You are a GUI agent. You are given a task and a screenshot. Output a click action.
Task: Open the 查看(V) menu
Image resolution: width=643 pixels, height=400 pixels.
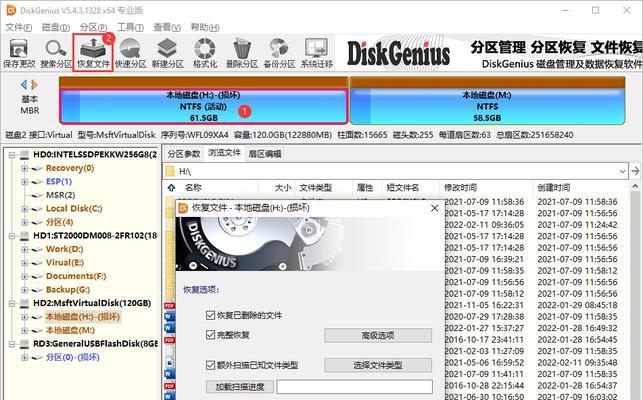click(x=167, y=27)
